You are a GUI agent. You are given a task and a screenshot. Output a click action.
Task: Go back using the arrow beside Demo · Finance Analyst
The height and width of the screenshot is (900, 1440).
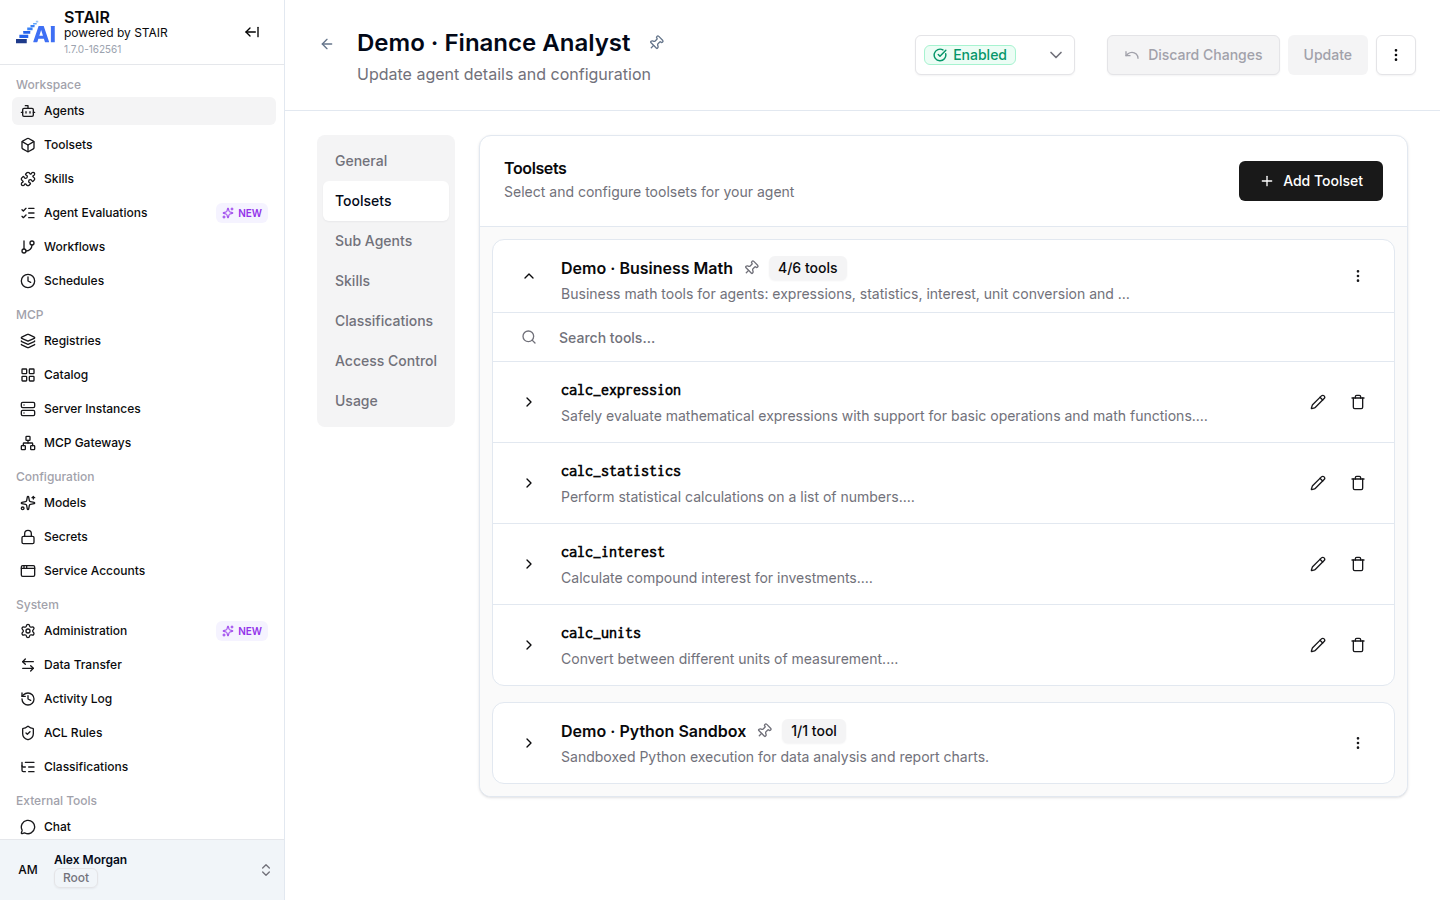point(327,44)
